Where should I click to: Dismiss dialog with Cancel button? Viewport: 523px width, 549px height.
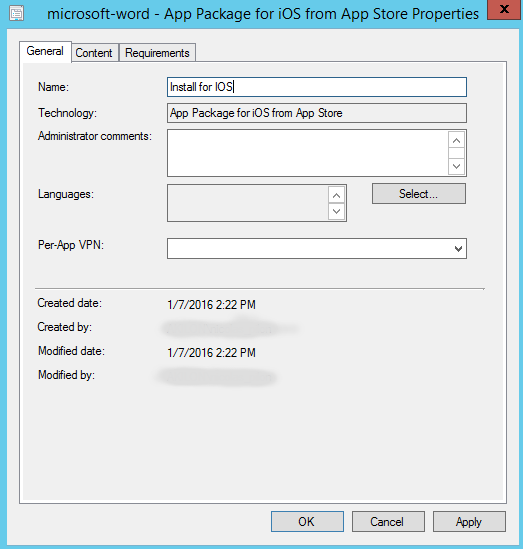tap(388, 522)
